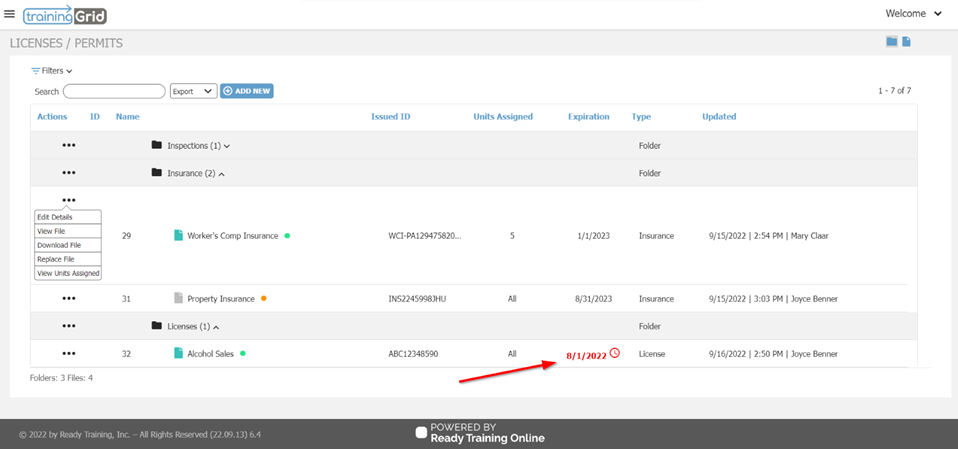Click the Worker's Comp Insurance file icon

[179, 236]
